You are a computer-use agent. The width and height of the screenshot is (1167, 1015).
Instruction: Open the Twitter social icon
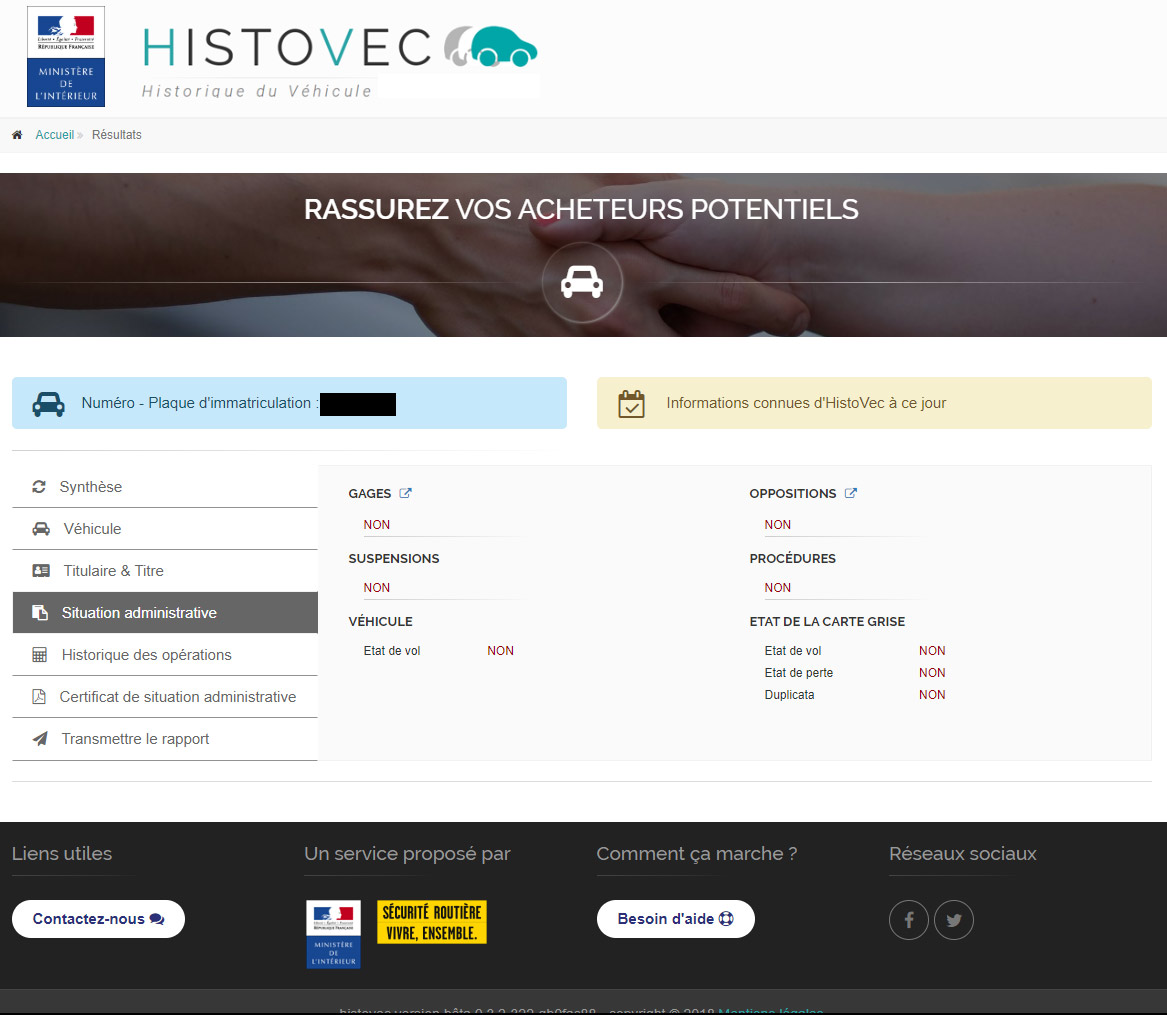(x=954, y=920)
